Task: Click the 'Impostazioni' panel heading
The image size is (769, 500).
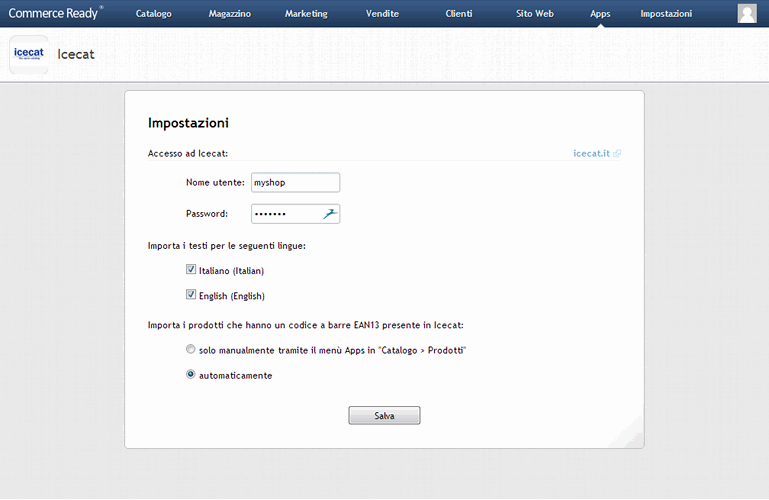Action: click(188, 123)
